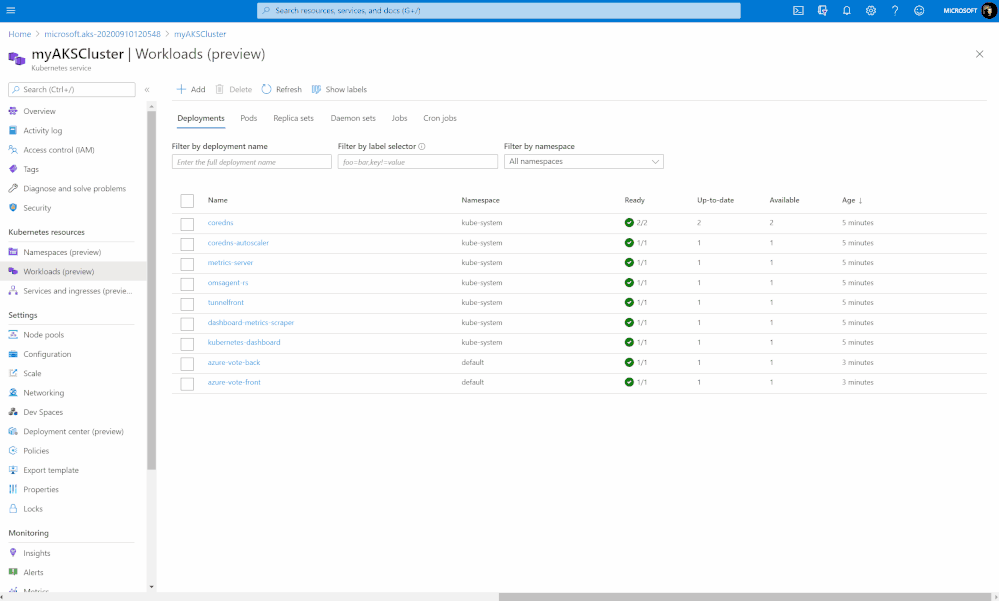The width and height of the screenshot is (999, 601).
Task: Focus the top search resources bar
Action: (x=499, y=10)
